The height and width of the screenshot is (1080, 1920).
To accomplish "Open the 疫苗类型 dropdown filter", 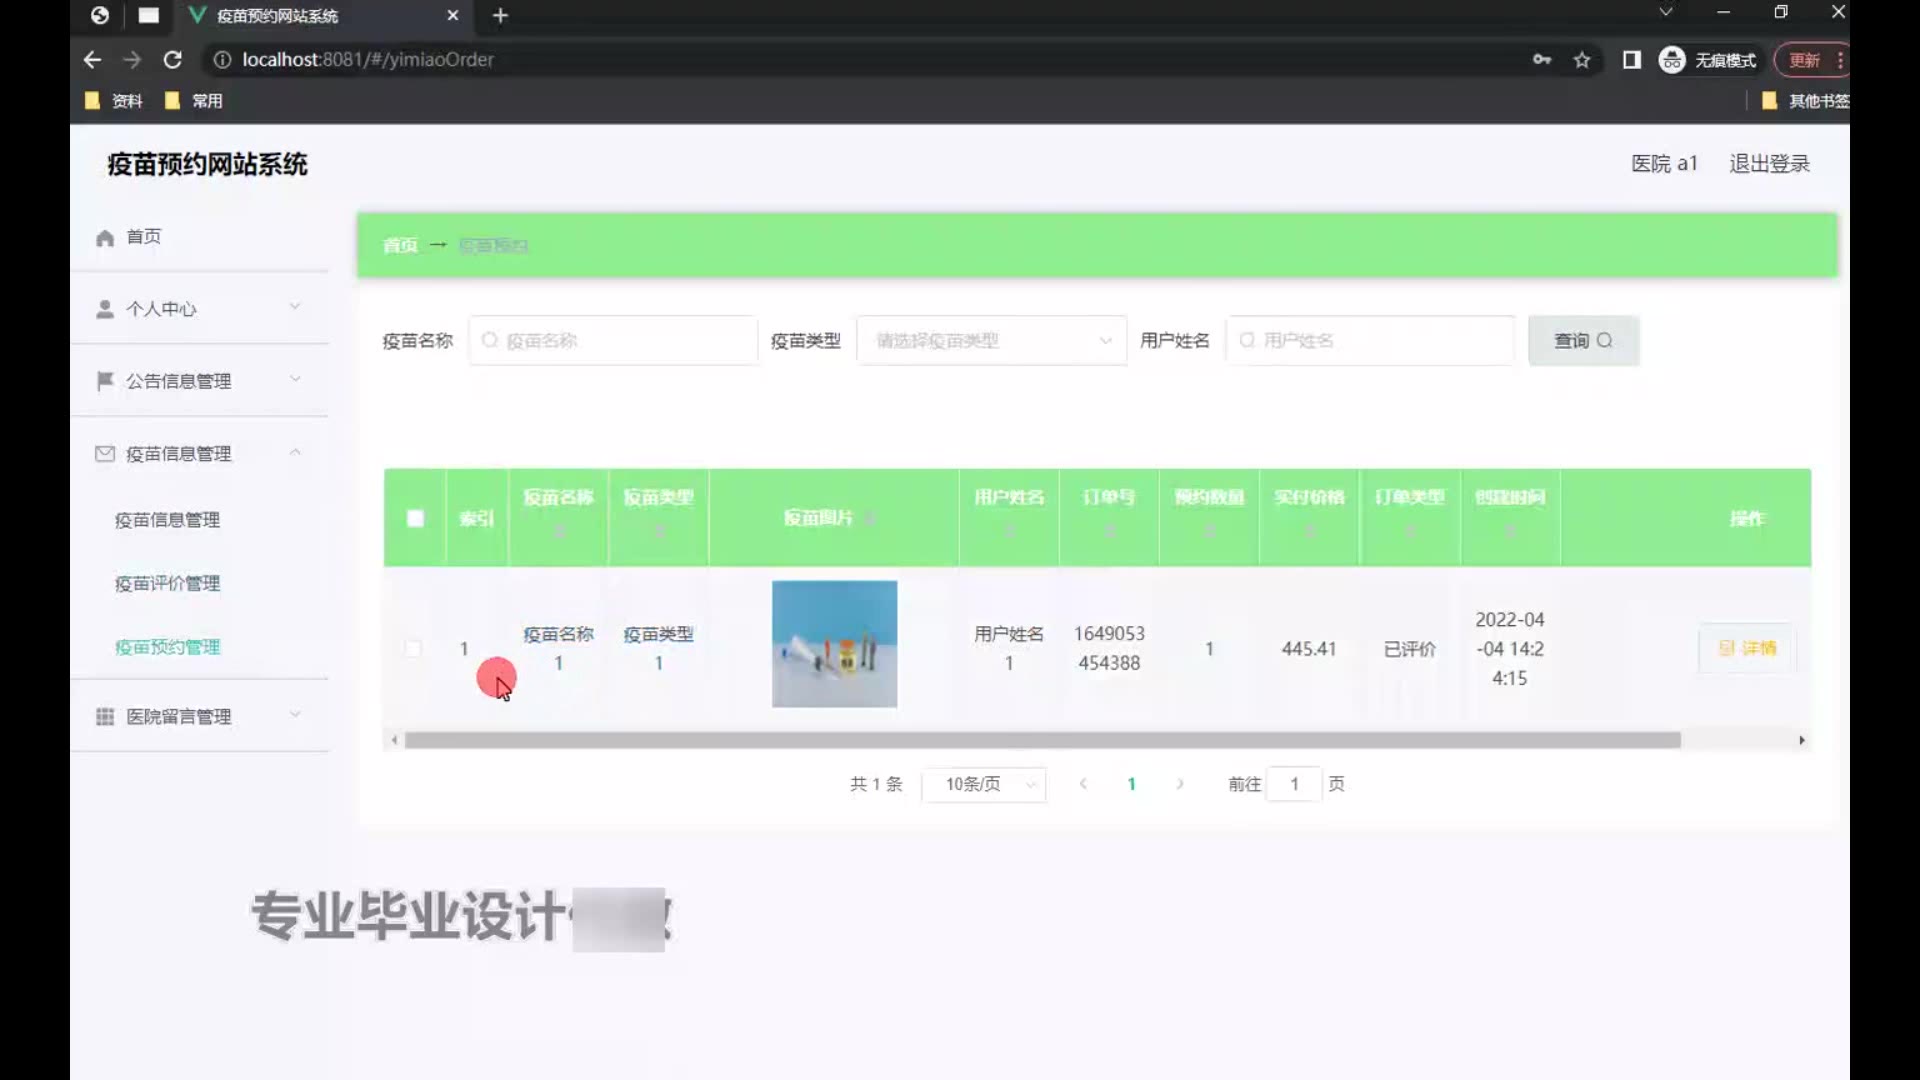I will 991,341.
